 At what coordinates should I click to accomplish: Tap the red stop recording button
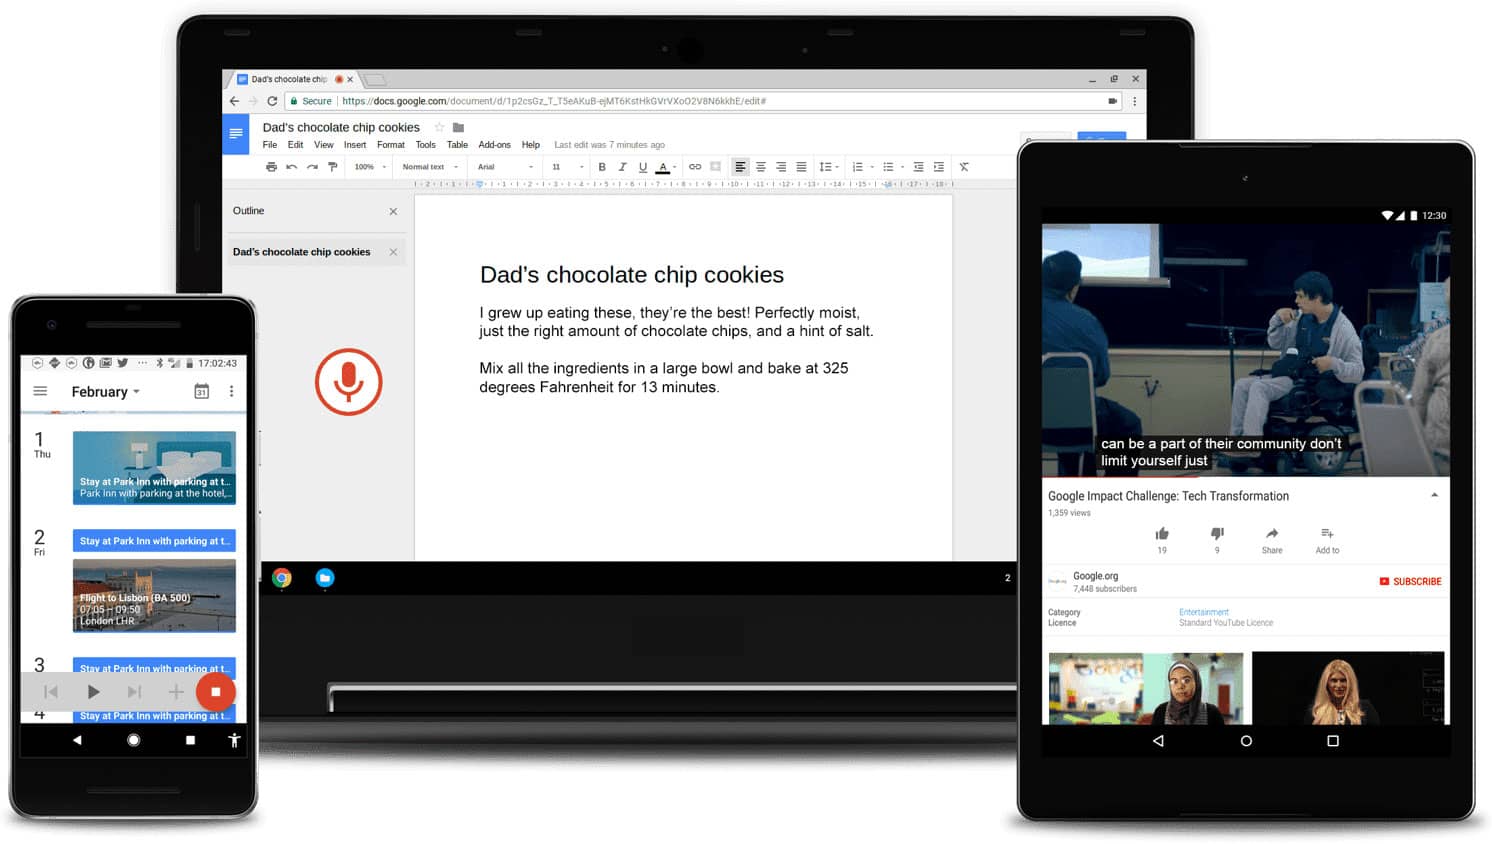(216, 691)
